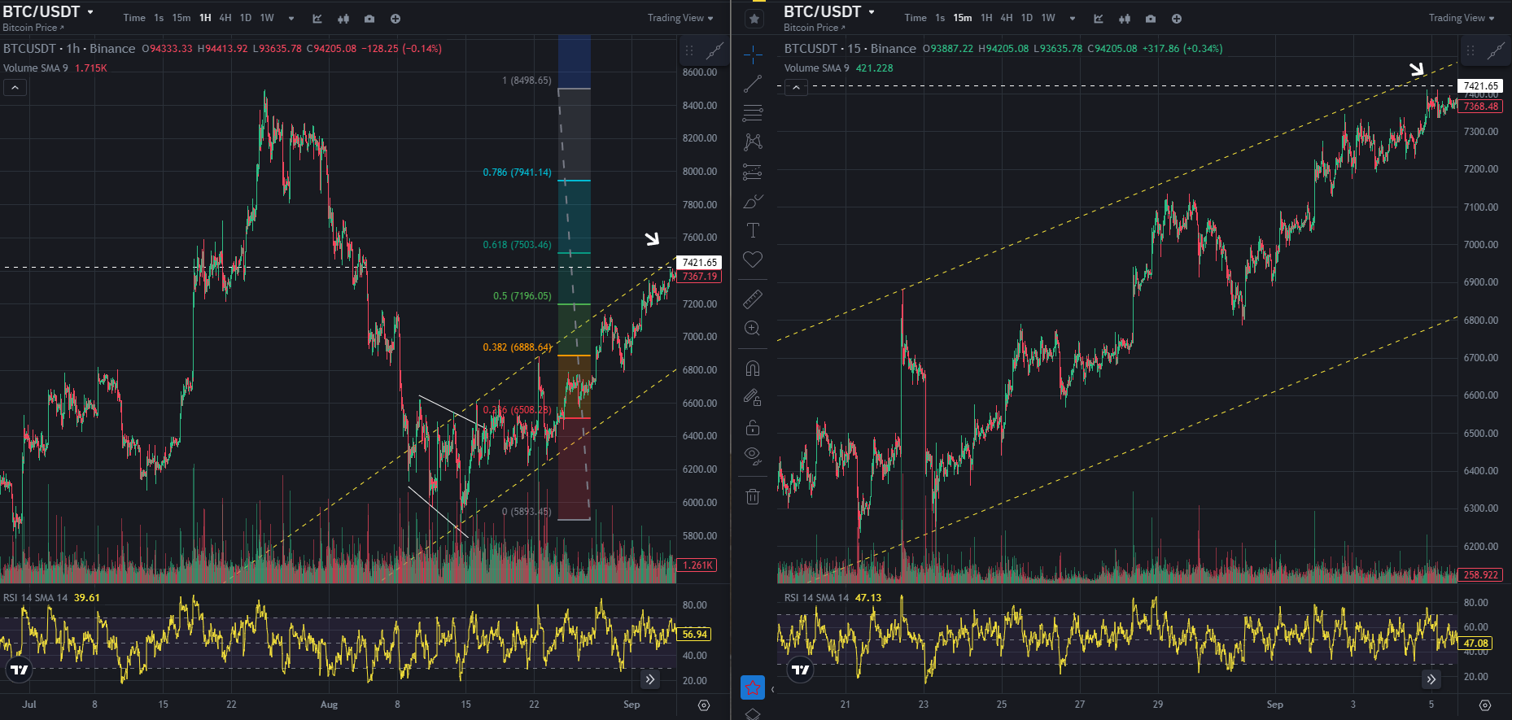Click the 0.618 (7503.46) Fibonacci level label
The height and width of the screenshot is (721, 1518).
pos(515,245)
